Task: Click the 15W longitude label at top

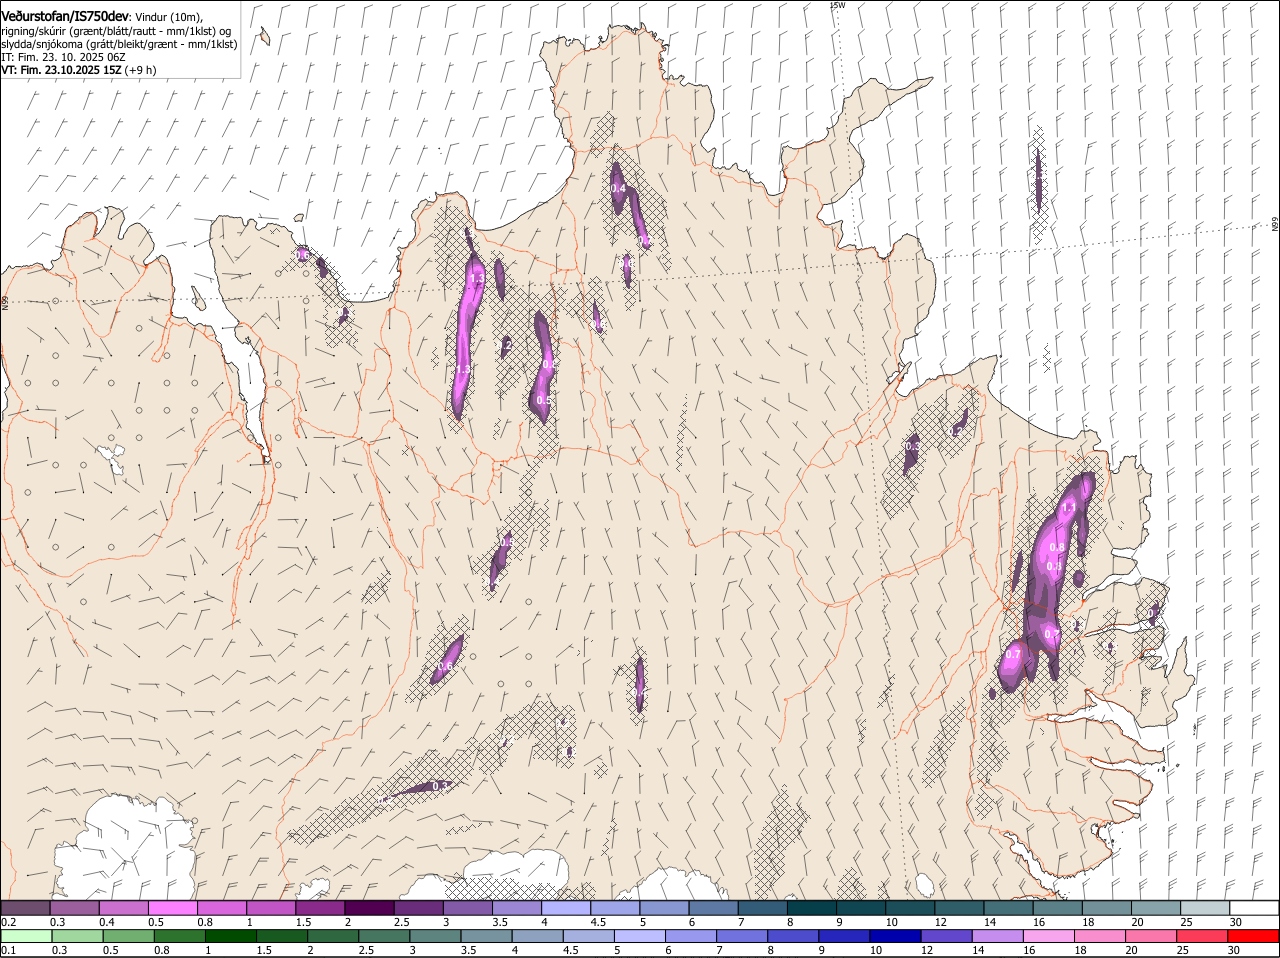Action: point(838,5)
